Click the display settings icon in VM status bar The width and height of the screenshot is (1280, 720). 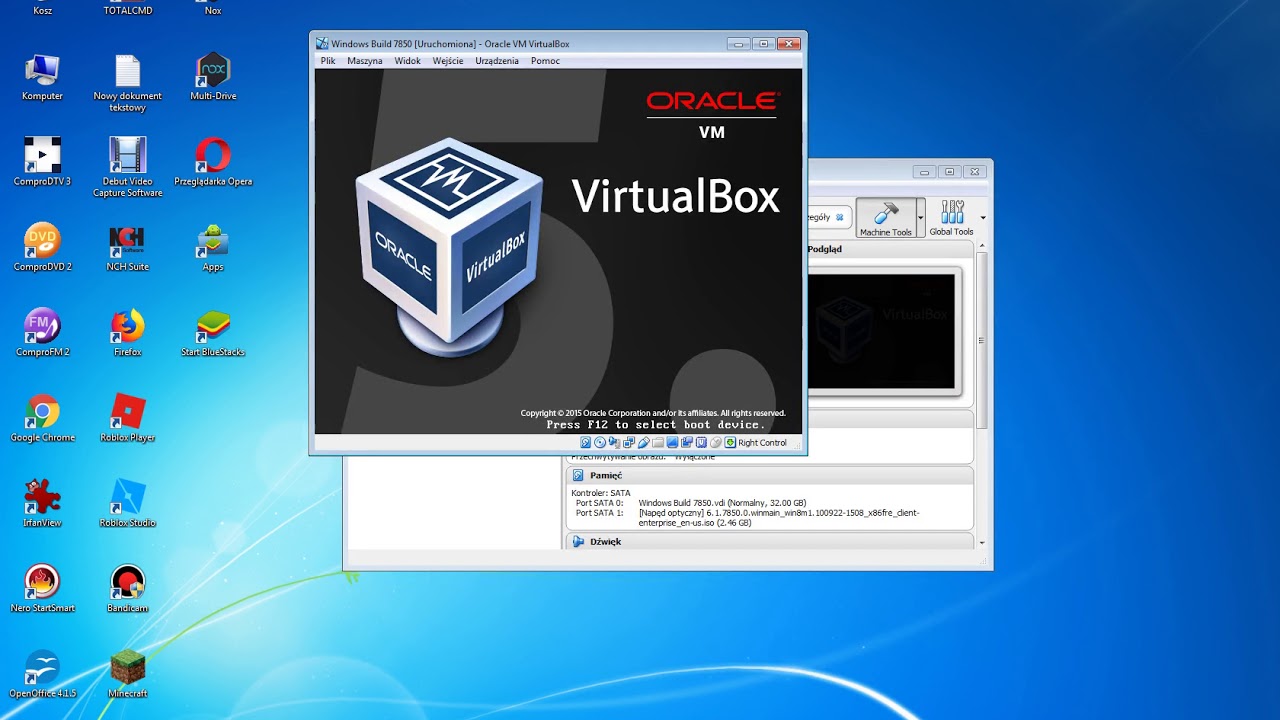click(x=672, y=442)
